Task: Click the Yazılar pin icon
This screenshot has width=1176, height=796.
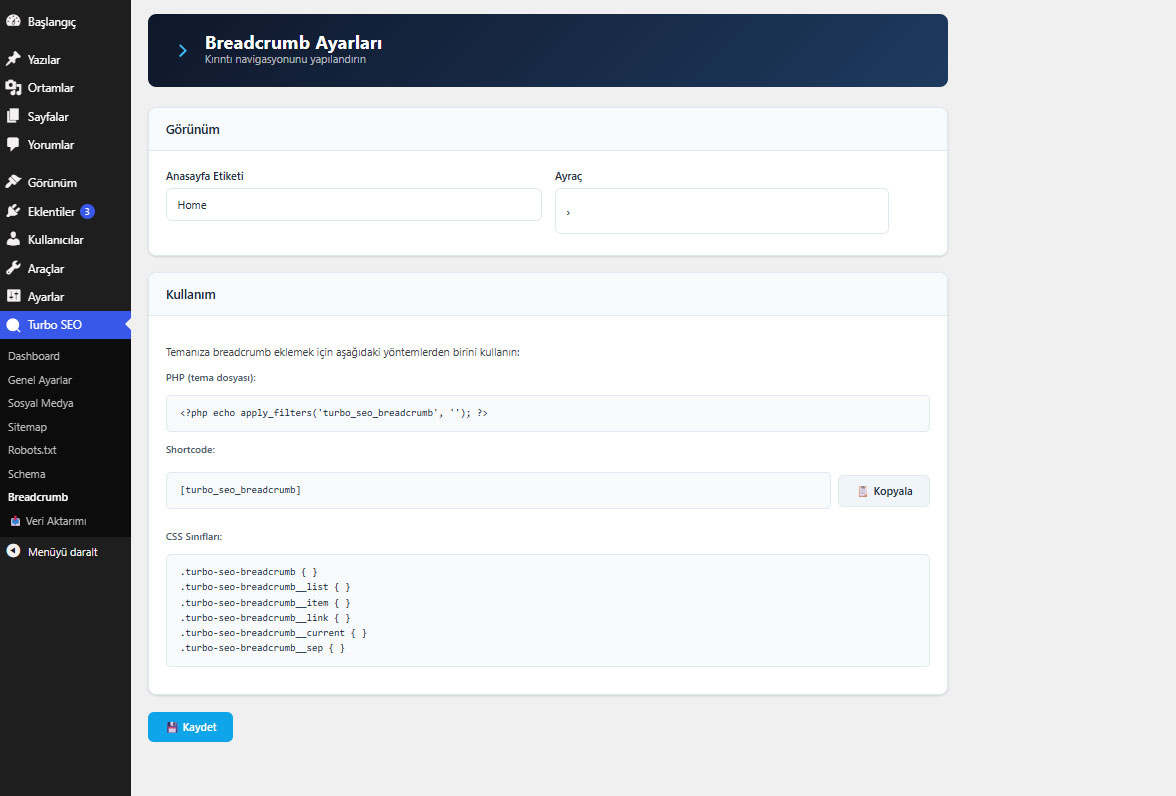Action: (13, 59)
